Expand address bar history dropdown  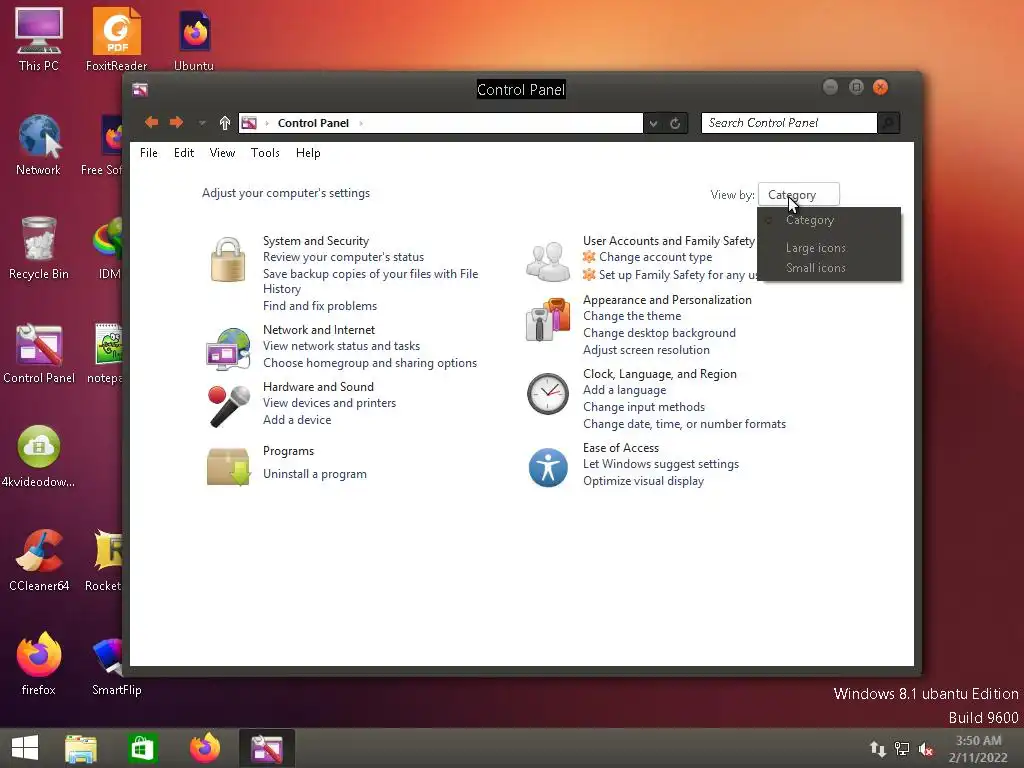pos(653,123)
